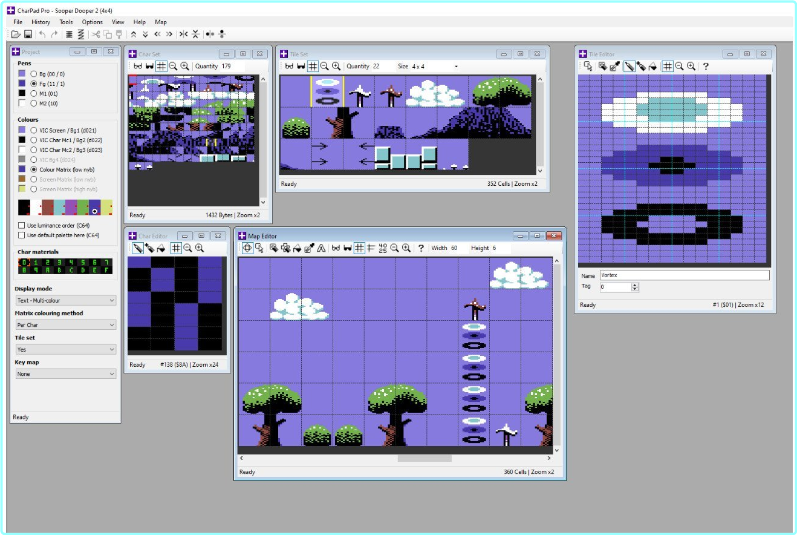The image size is (797, 535).
Task: Select char material 0 cell
Action: coord(24,262)
